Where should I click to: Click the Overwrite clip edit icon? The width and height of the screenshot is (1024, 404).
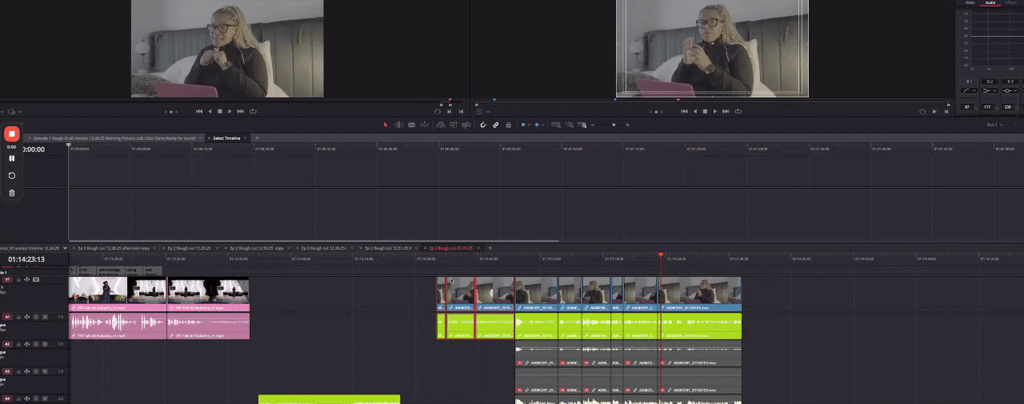(x=453, y=125)
